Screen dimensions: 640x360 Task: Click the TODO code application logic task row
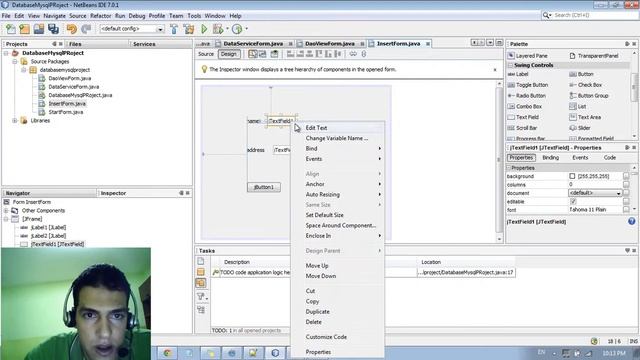tap(363, 272)
